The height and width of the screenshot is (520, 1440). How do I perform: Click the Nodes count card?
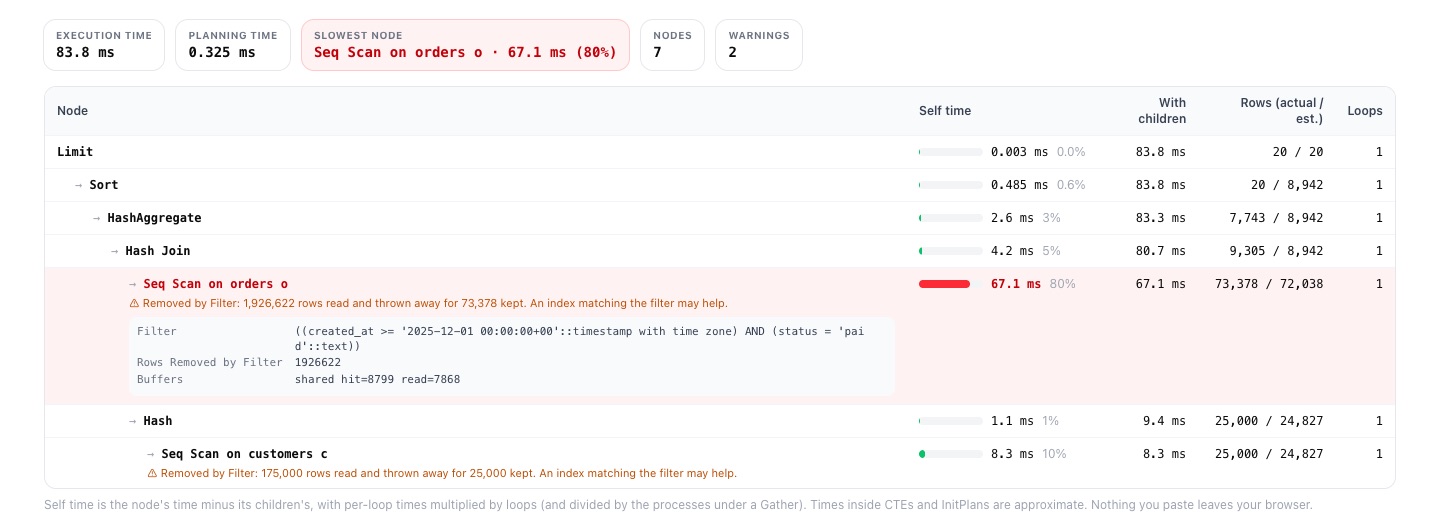tap(672, 45)
